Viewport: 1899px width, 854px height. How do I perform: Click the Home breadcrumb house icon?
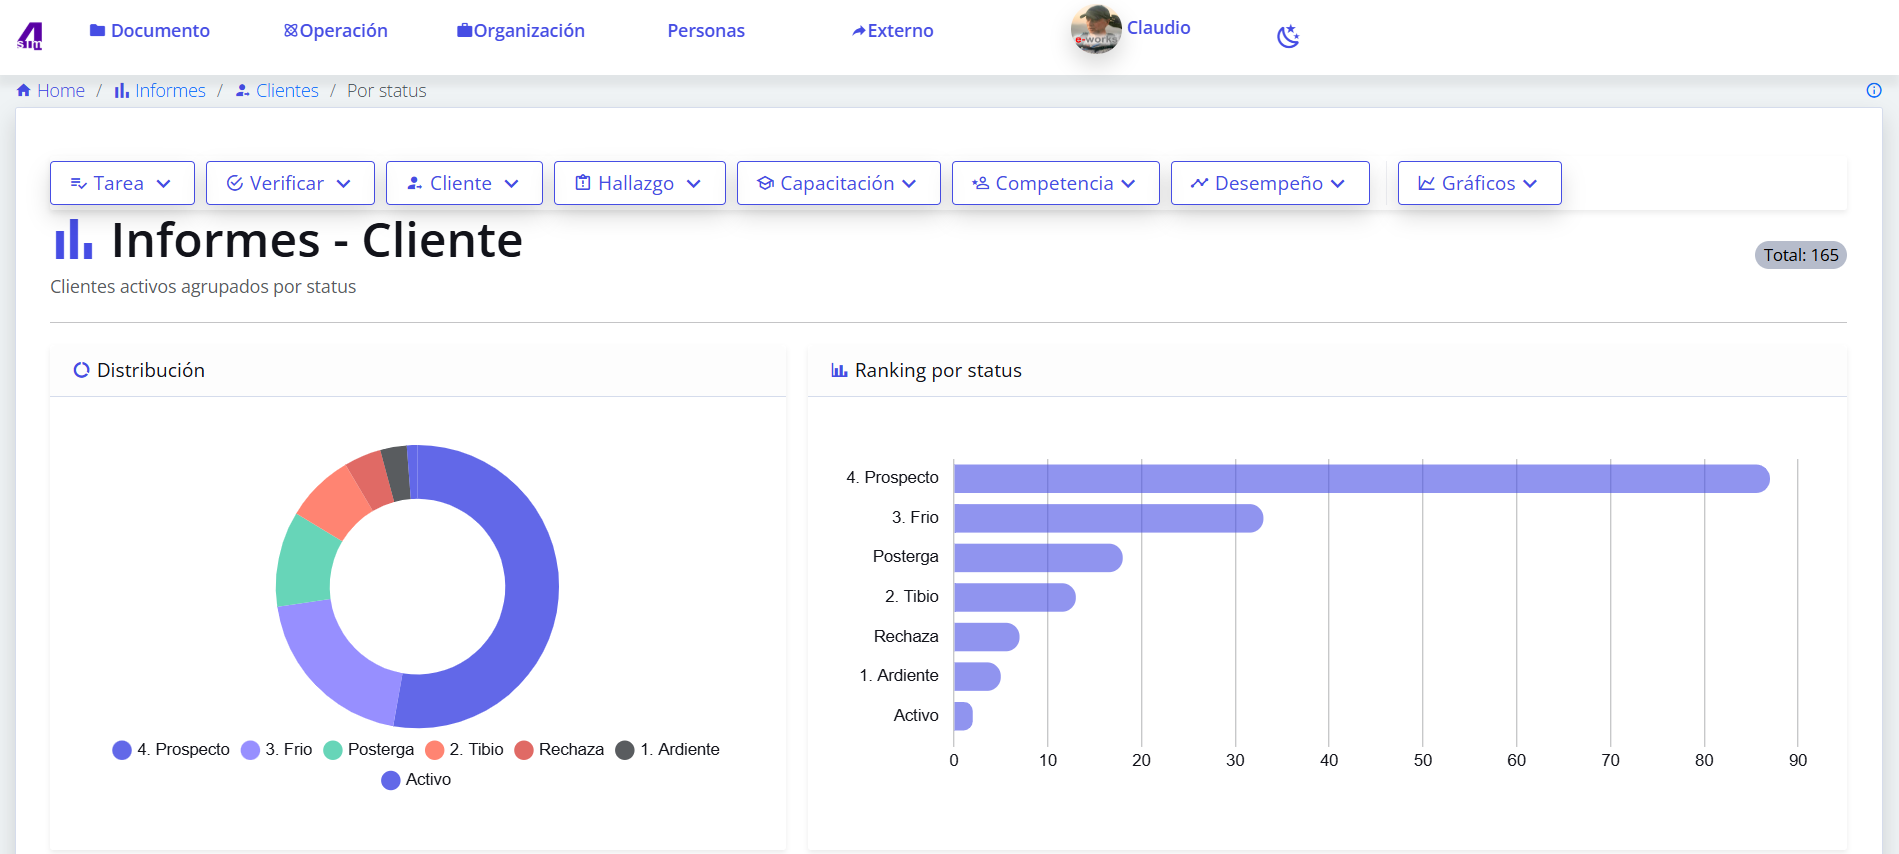coord(24,90)
